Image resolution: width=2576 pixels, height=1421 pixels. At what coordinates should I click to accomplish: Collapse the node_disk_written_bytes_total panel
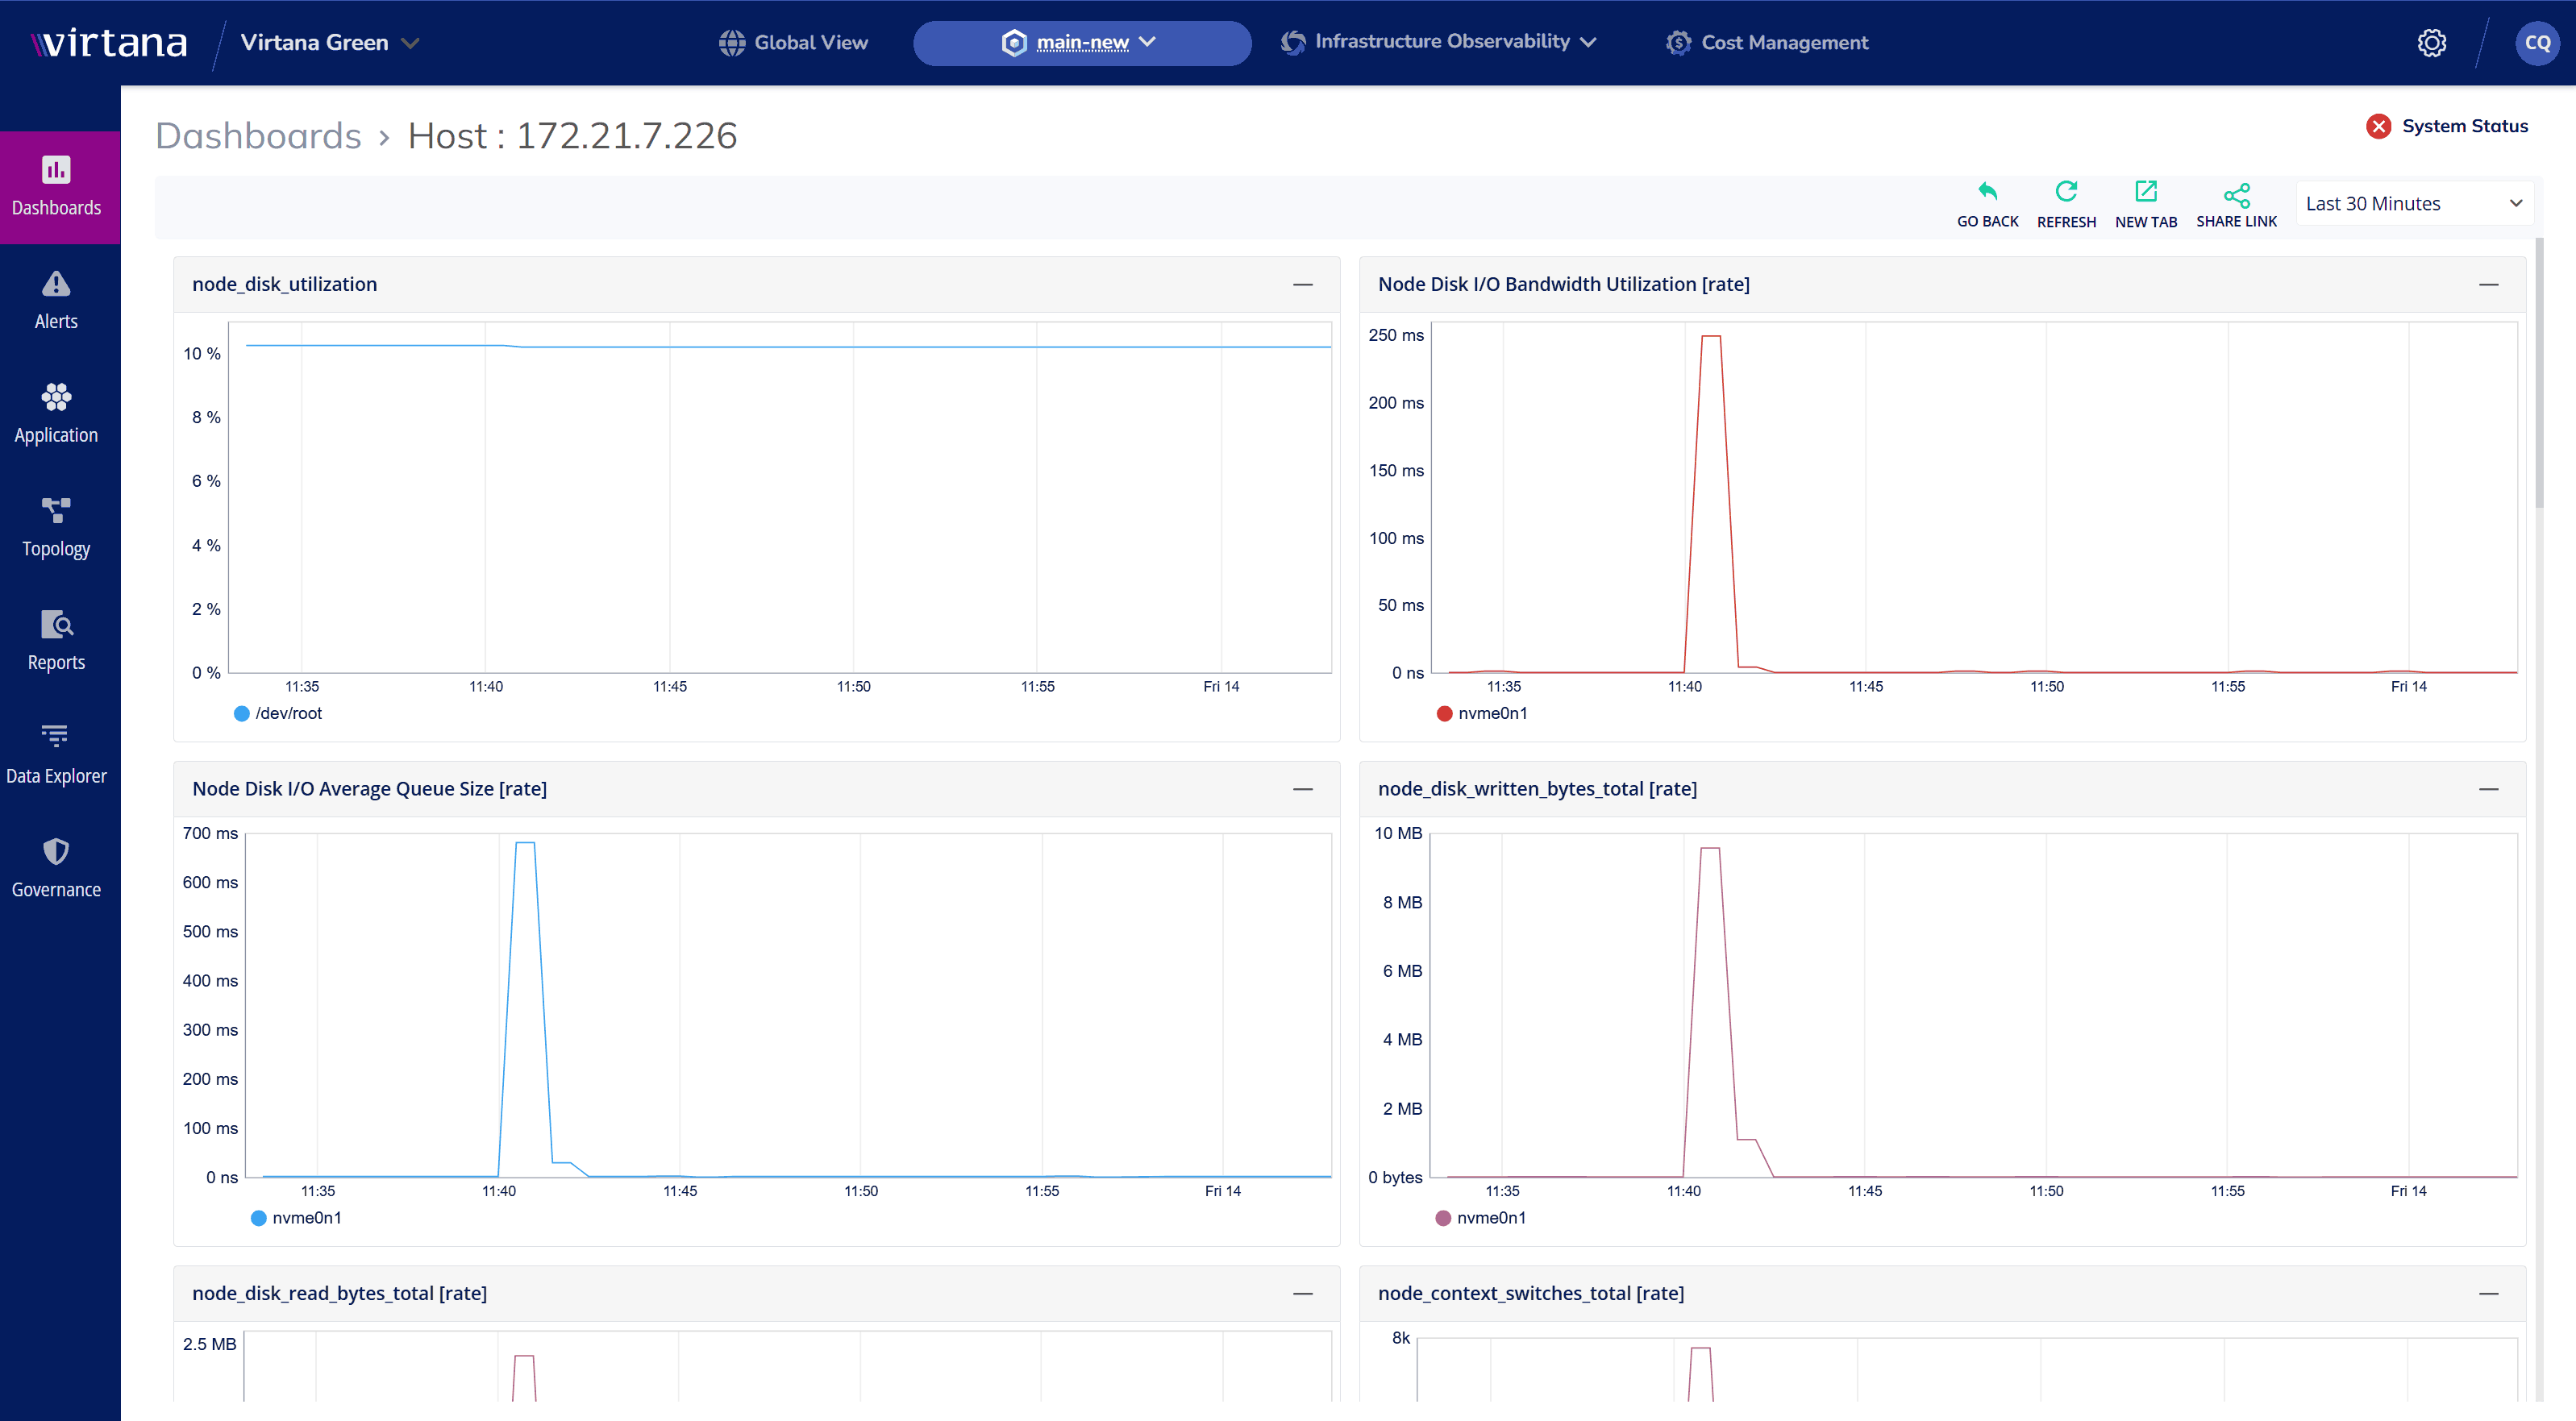click(x=2488, y=789)
